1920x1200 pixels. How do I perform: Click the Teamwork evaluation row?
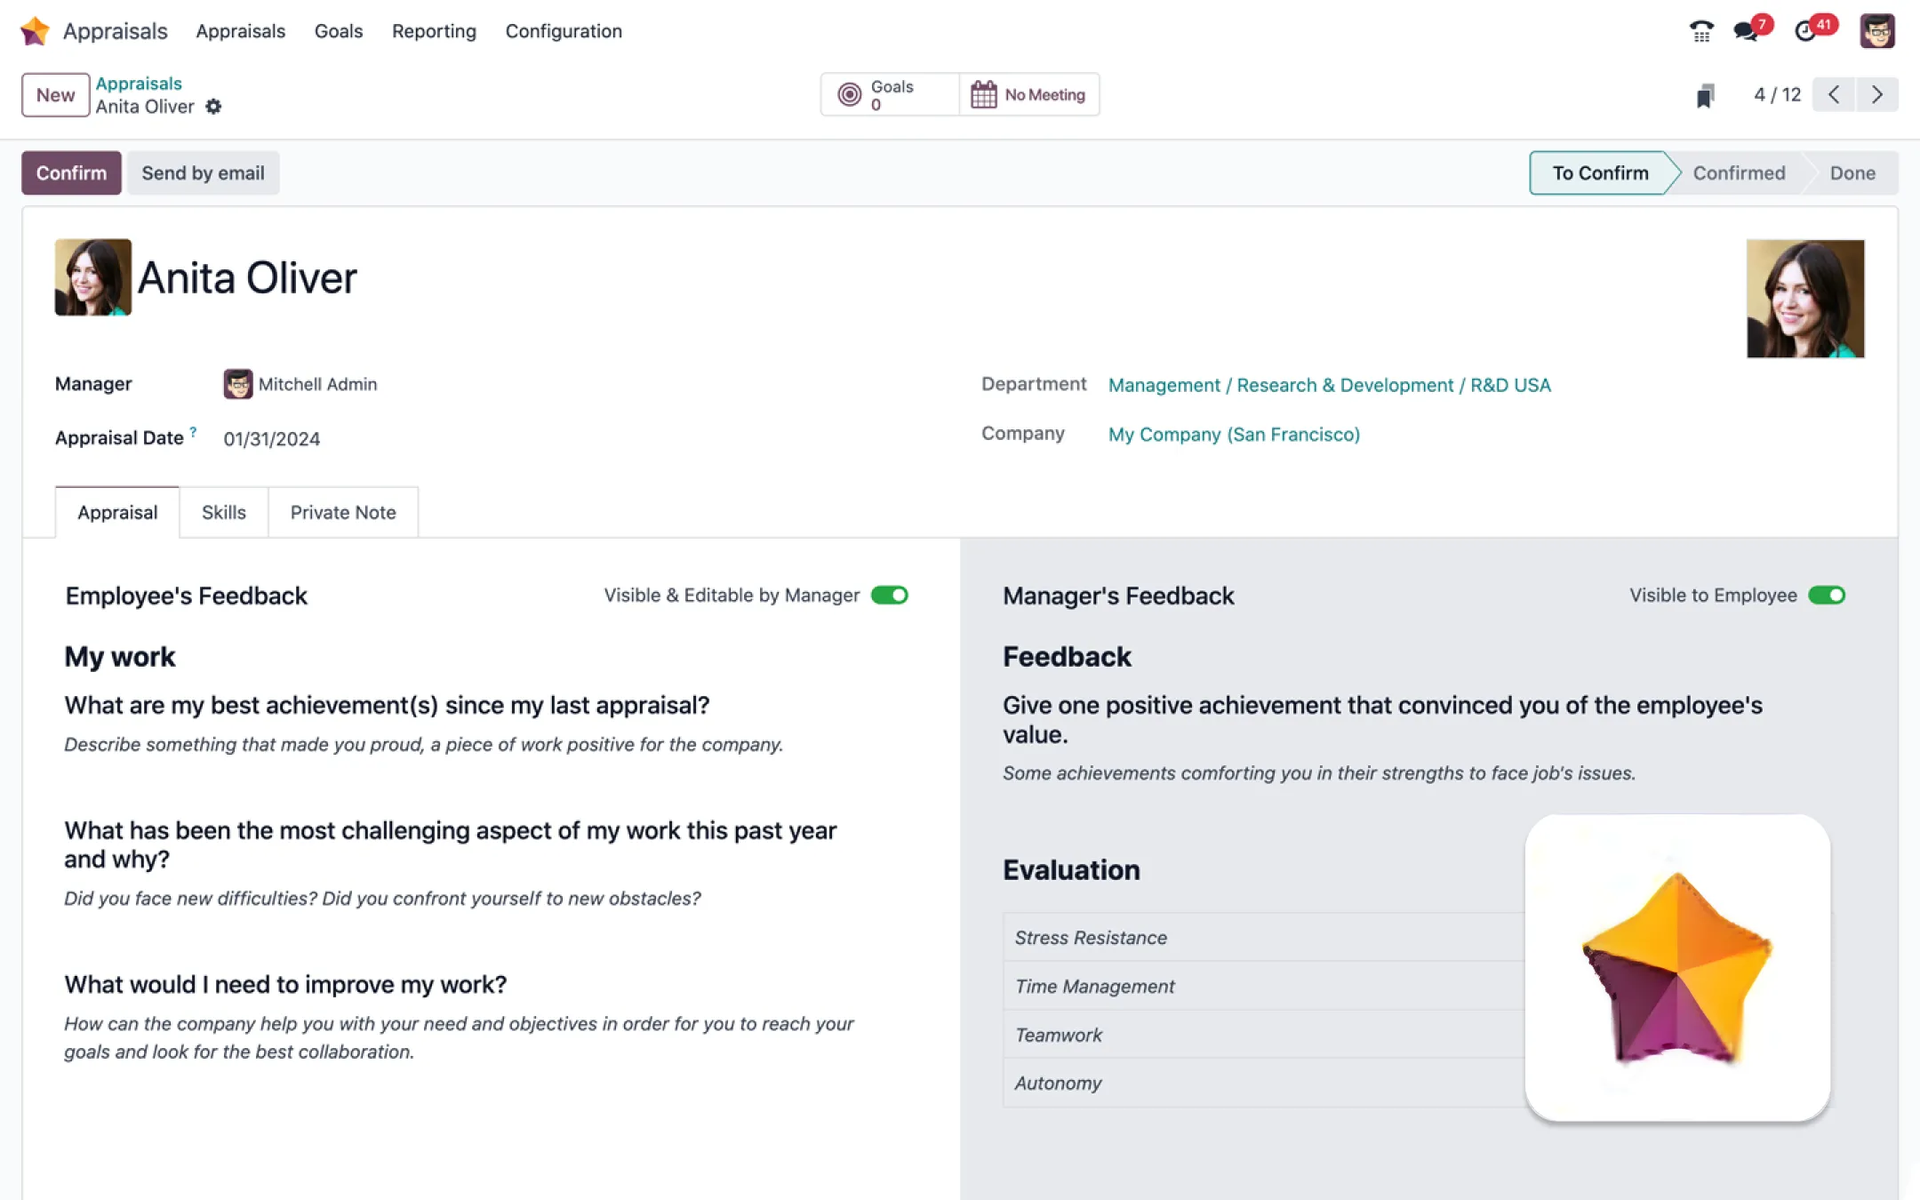pos(1264,1035)
